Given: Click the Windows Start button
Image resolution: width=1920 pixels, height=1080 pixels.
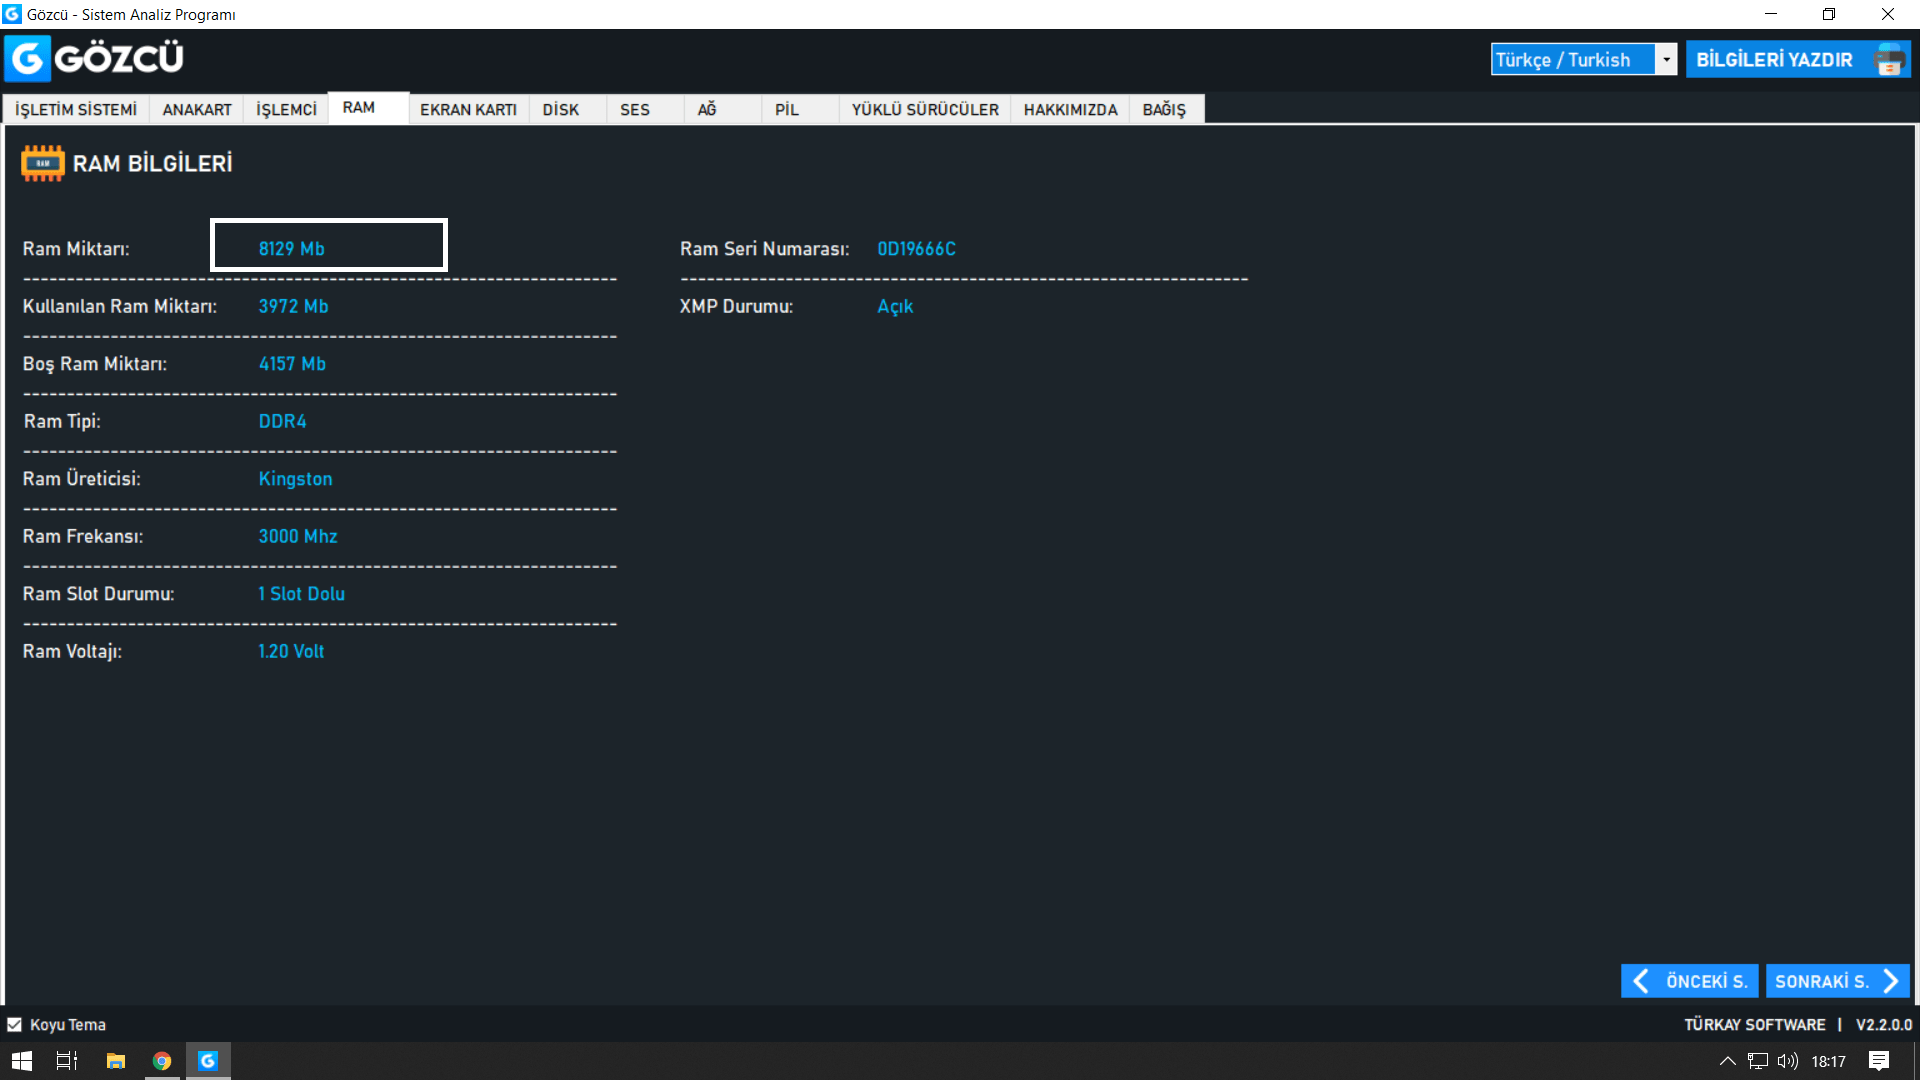Looking at the screenshot, I should [22, 1061].
